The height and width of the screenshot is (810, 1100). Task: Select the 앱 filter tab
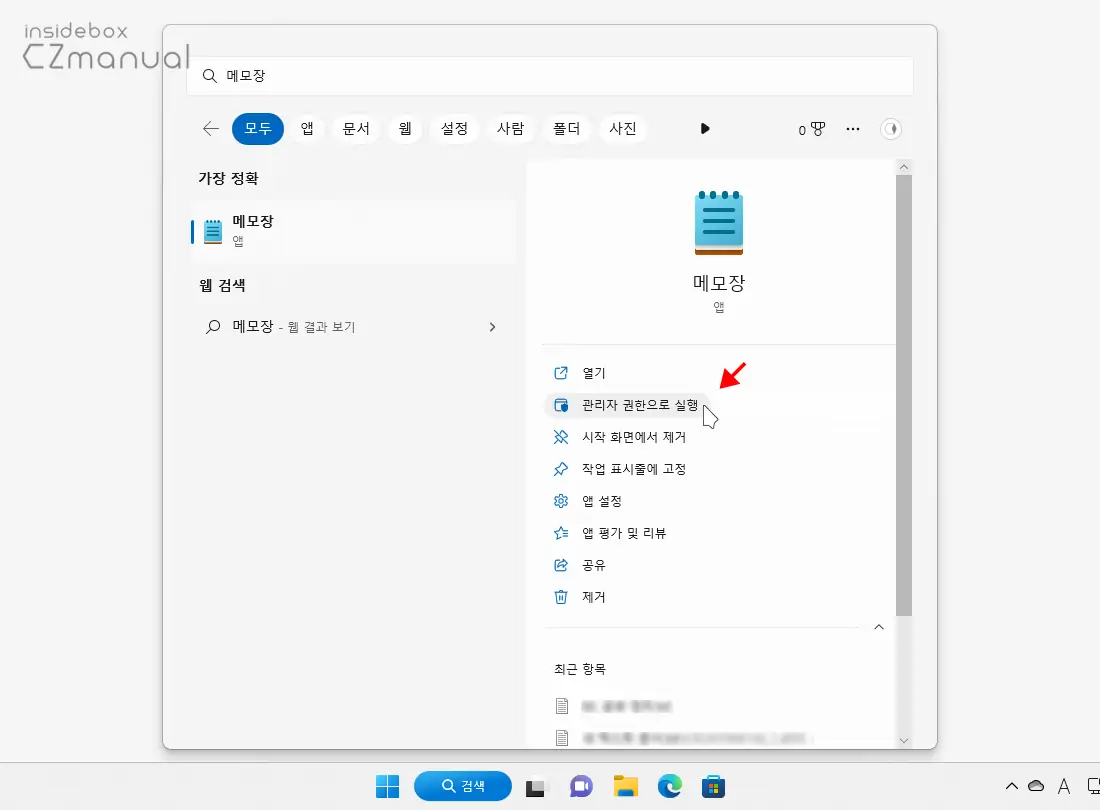coord(306,128)
